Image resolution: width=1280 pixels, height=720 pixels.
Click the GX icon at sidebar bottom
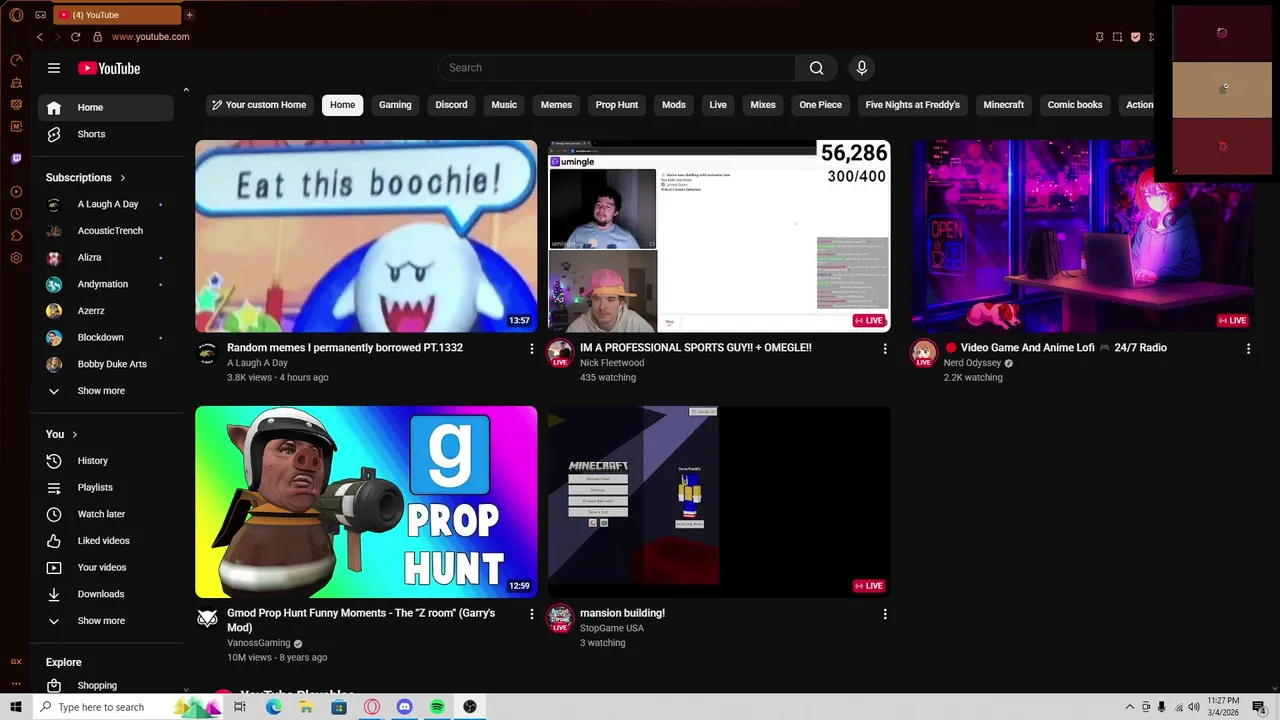[16, 661]
